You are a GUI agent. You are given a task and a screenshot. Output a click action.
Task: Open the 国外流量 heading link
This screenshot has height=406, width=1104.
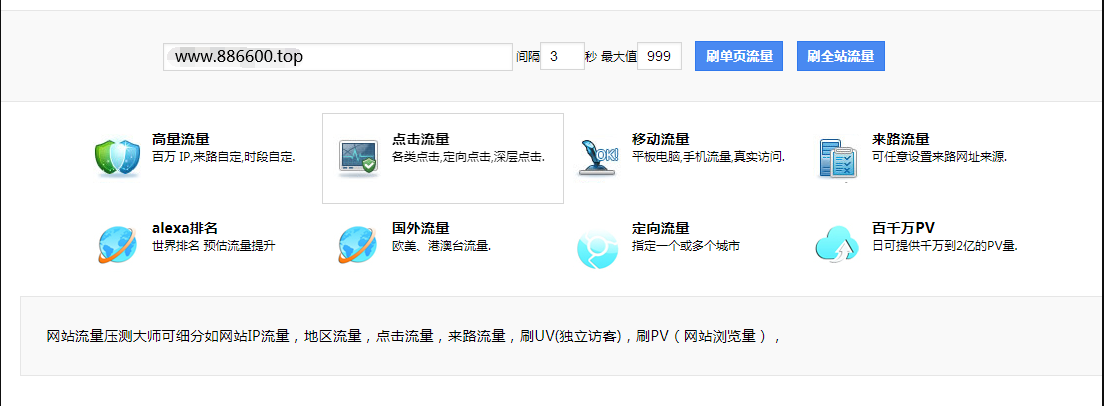coord(420,228)
